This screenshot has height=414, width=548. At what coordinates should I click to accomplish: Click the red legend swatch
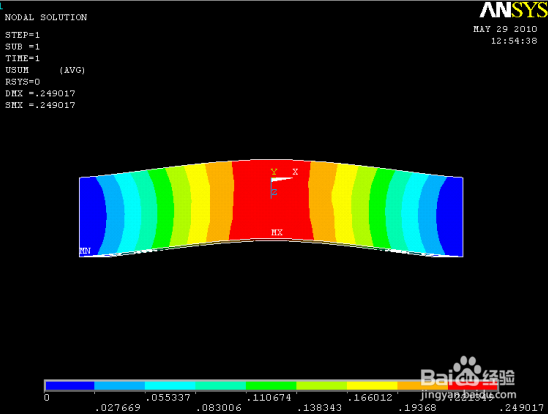[x=473, y=386]
